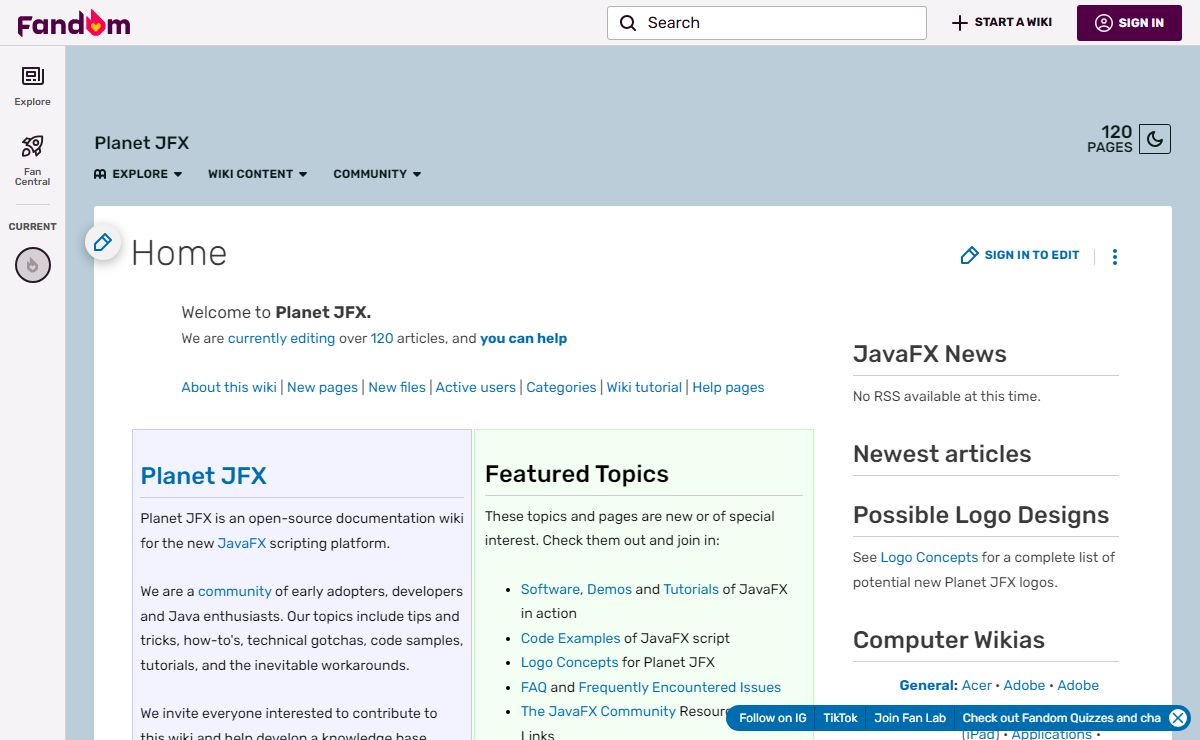Click Check out Fandom Quizzes banner item

[1061, 718]
